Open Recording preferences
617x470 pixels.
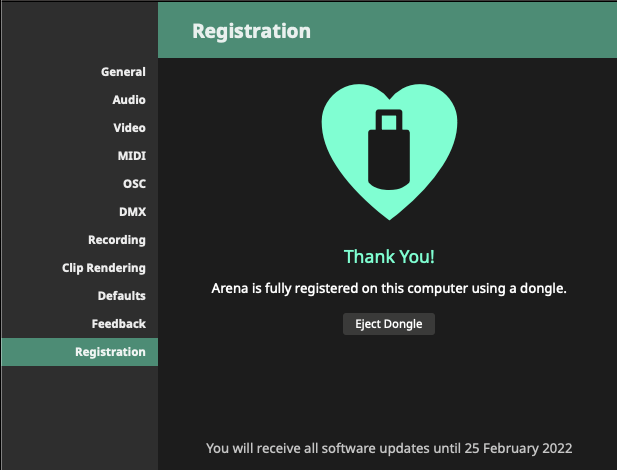(116, 240)
